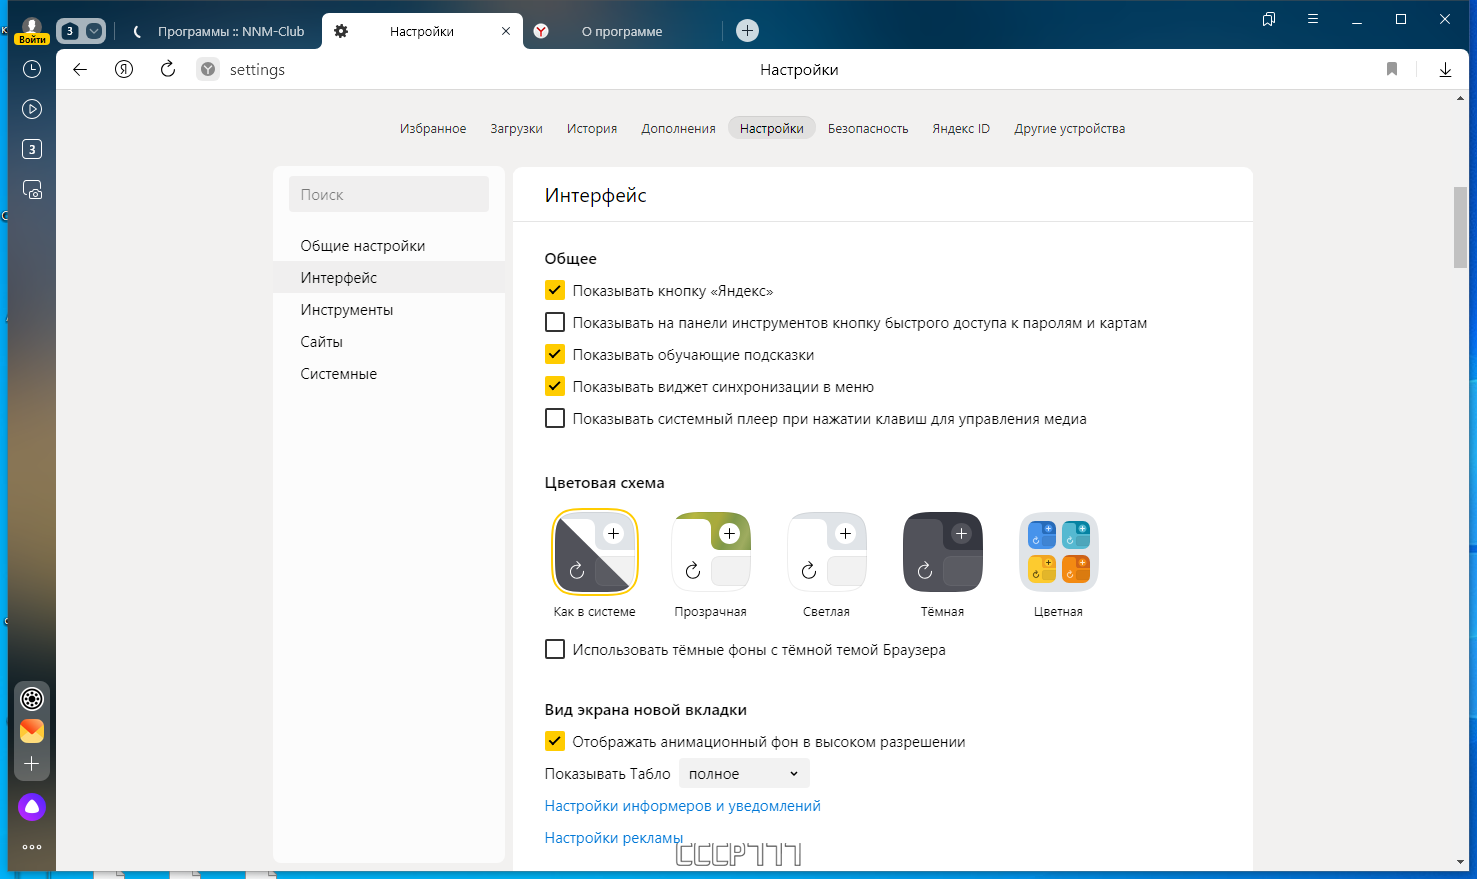Image resolution: width=1477 pixels, height=879 pixels.
Task: Click the Yandex home button in toolbar
Action: click(124, 69)
